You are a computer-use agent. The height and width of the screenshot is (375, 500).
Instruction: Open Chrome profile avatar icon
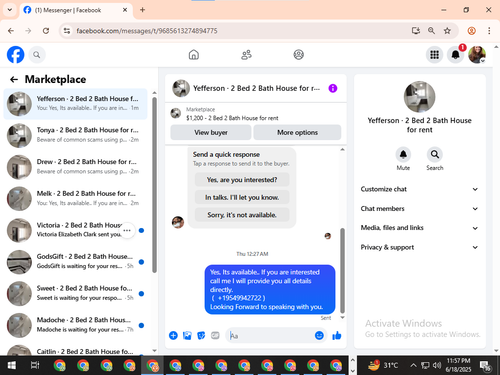point(471,31)
